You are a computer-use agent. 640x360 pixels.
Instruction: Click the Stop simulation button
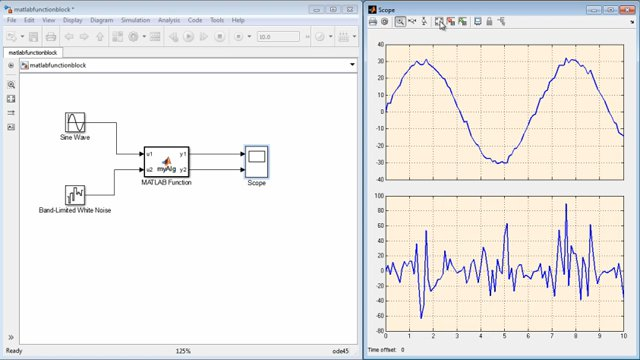click(x=220, y=37)
